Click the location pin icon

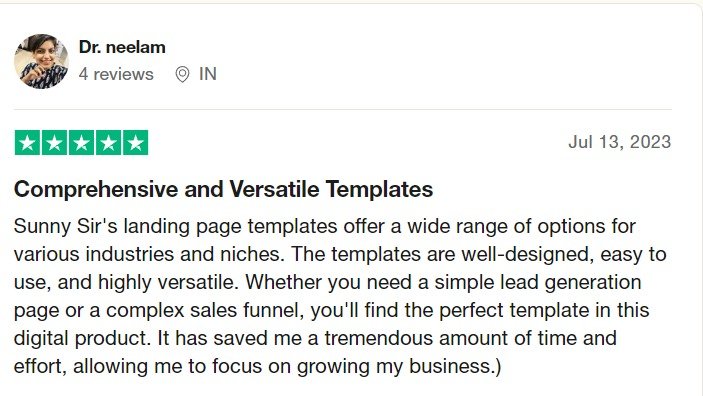pyautogui.click(x=182, y=74)
